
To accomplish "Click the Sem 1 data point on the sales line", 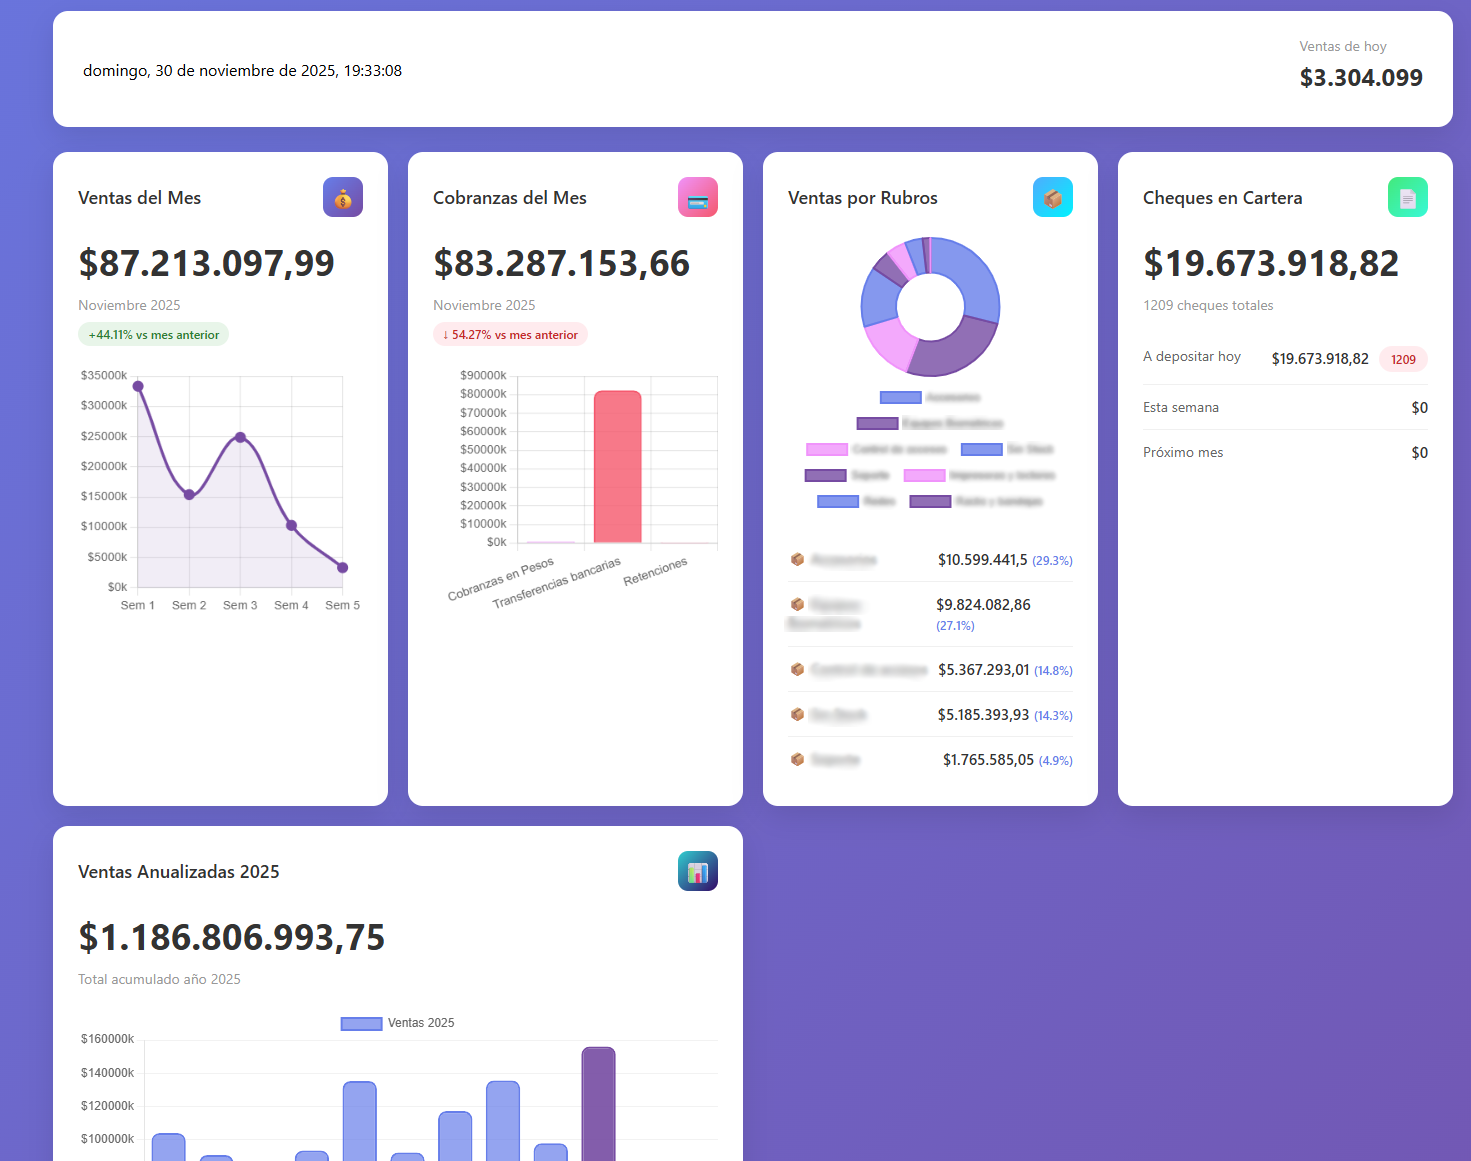I will pyautogui.click(x=138, y=386).
